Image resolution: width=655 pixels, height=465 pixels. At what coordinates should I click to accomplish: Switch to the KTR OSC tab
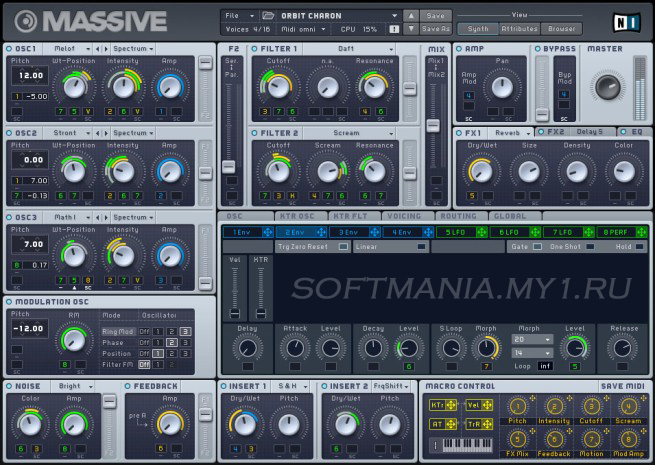pyautogui.click(x=300, y=216)
